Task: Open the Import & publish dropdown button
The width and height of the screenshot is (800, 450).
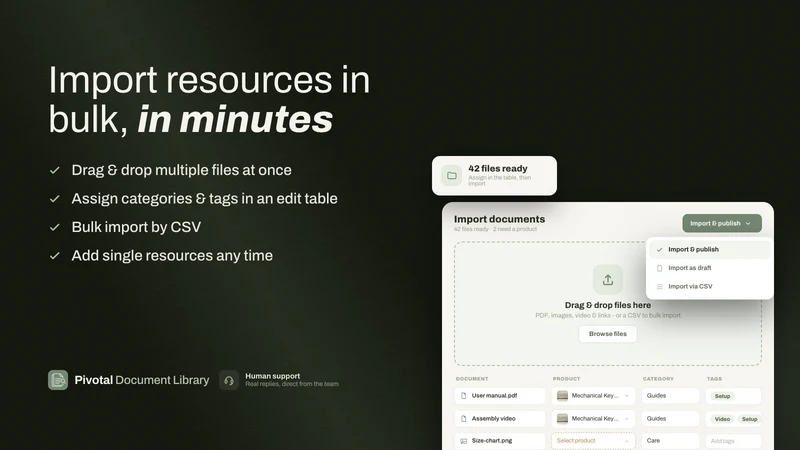Action: coord(722,223)
